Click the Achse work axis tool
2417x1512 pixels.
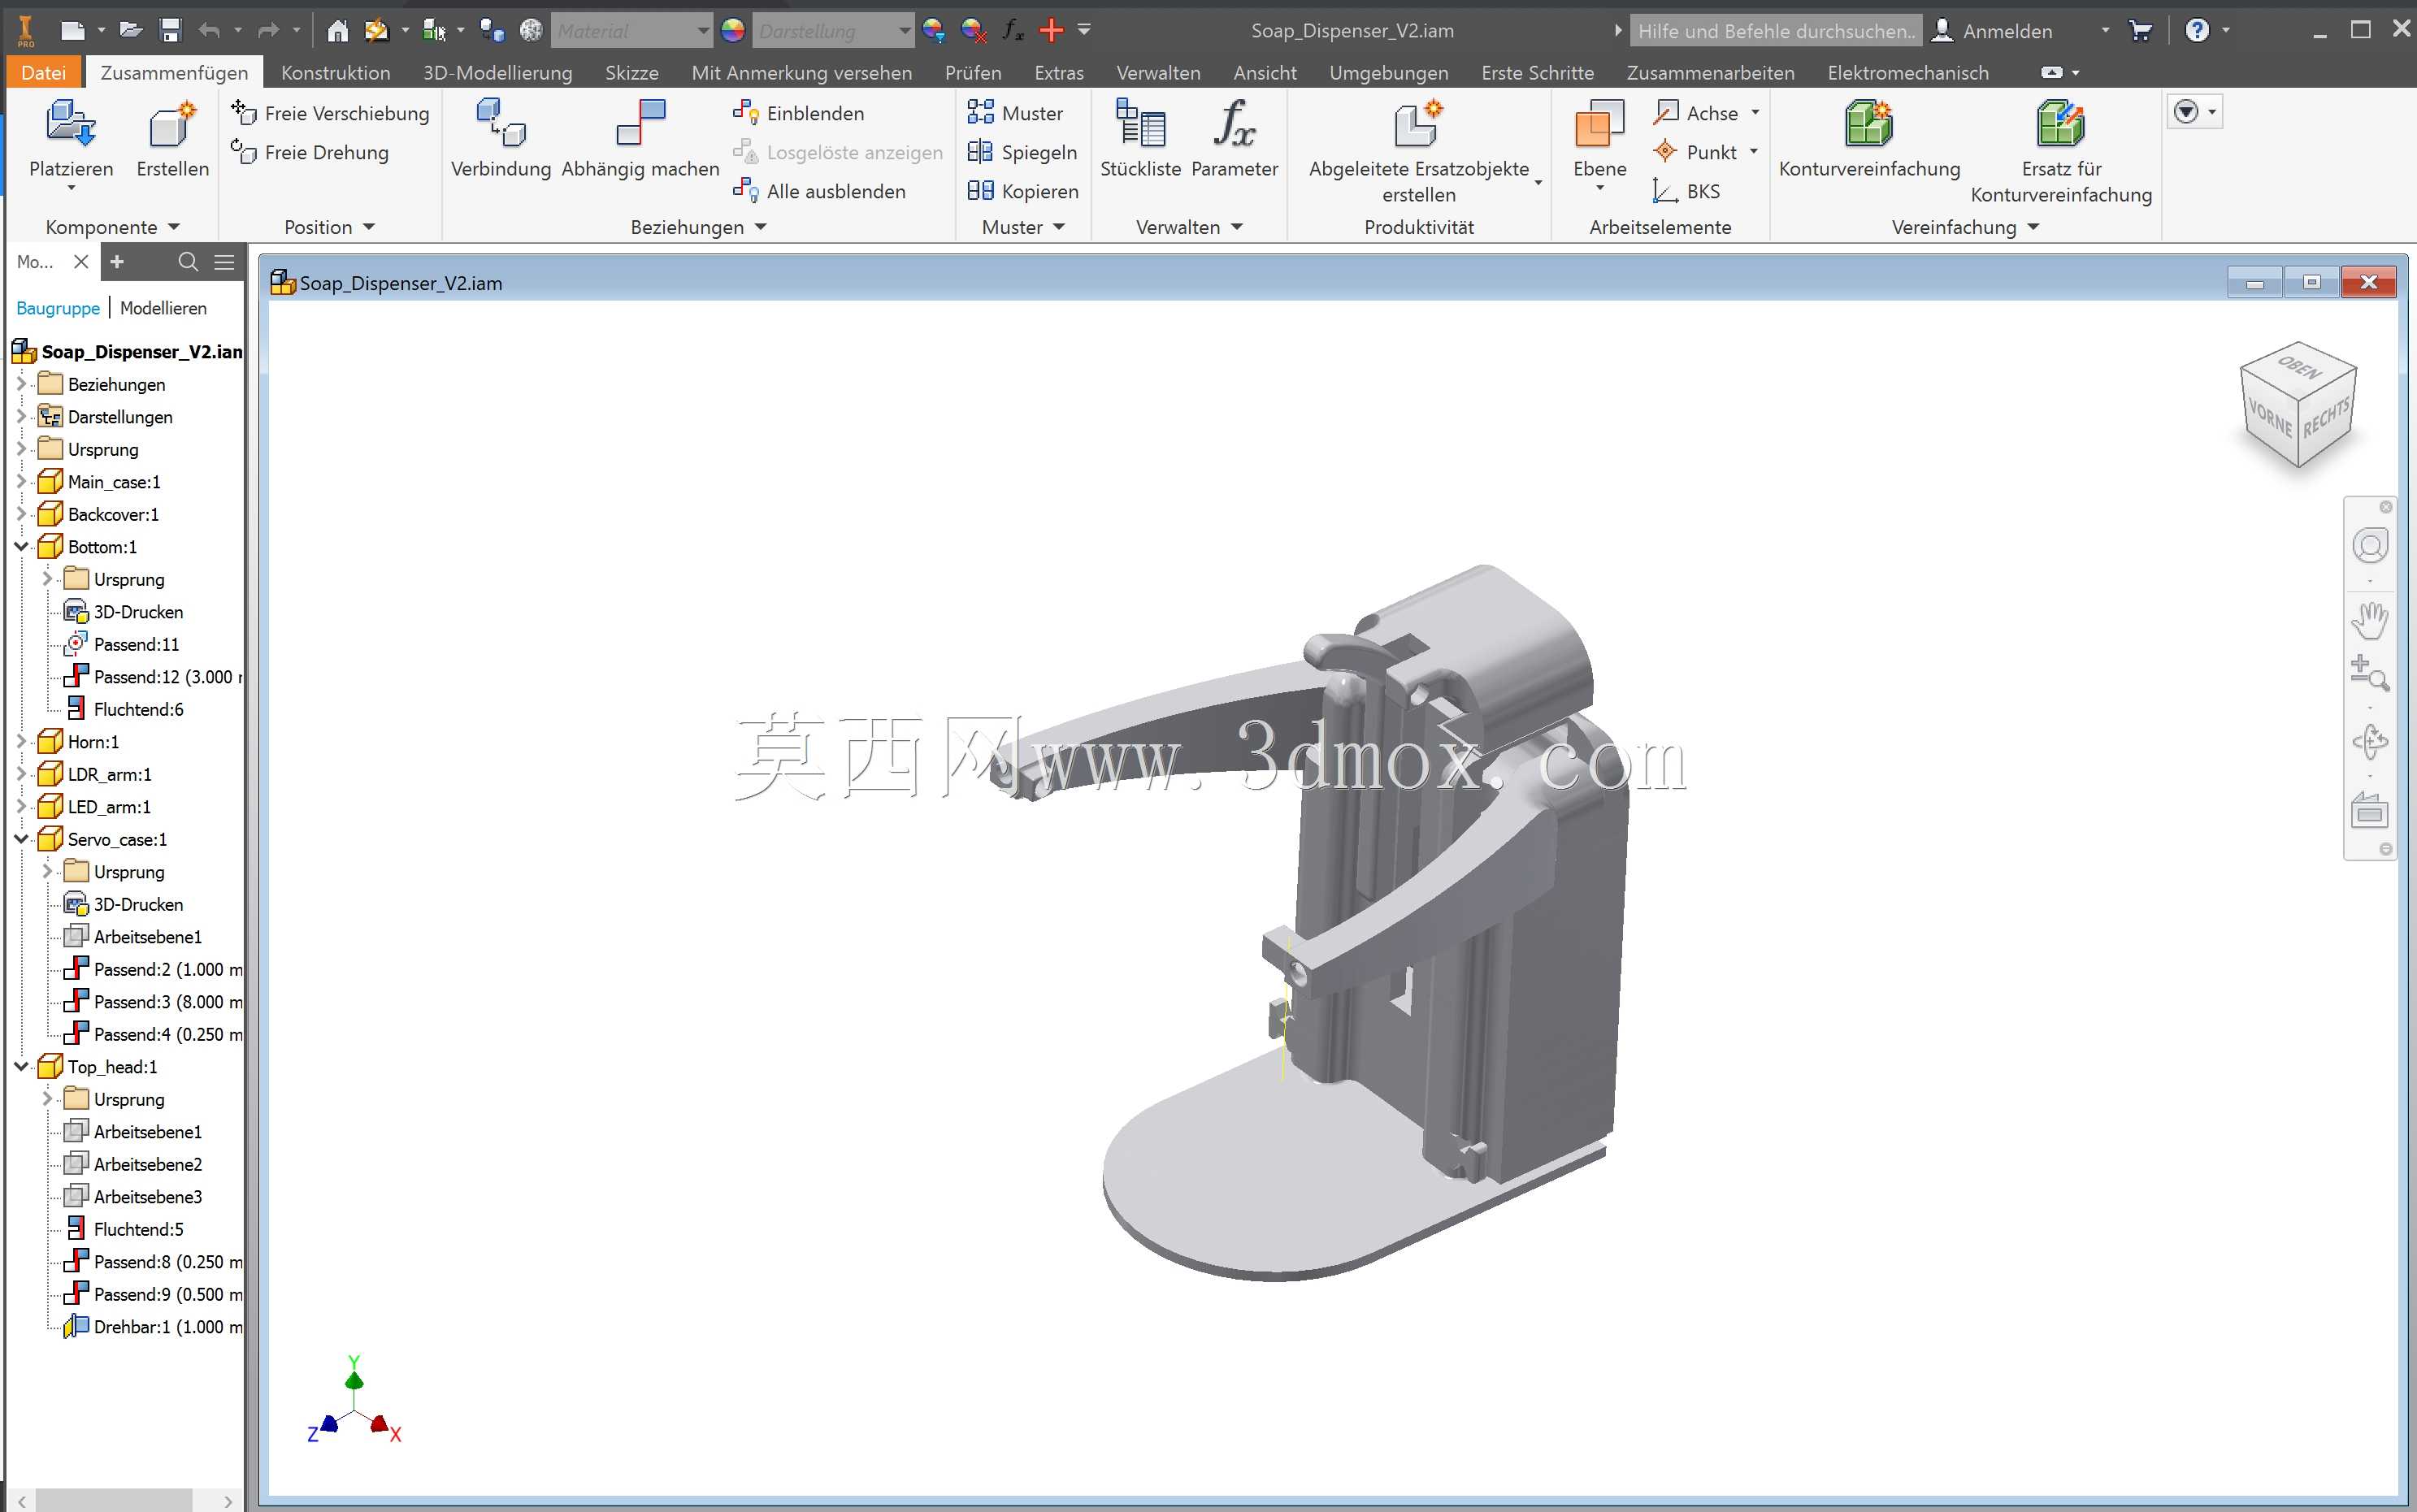point(1696,113)
